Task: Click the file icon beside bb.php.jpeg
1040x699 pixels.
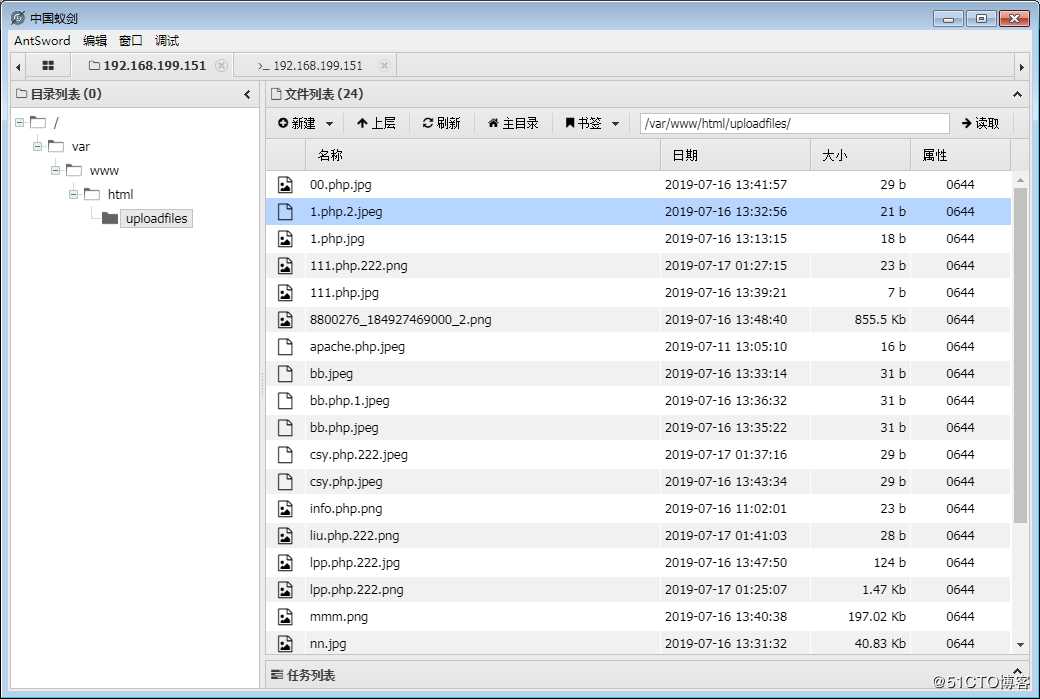Action: (x=285, y=428)
